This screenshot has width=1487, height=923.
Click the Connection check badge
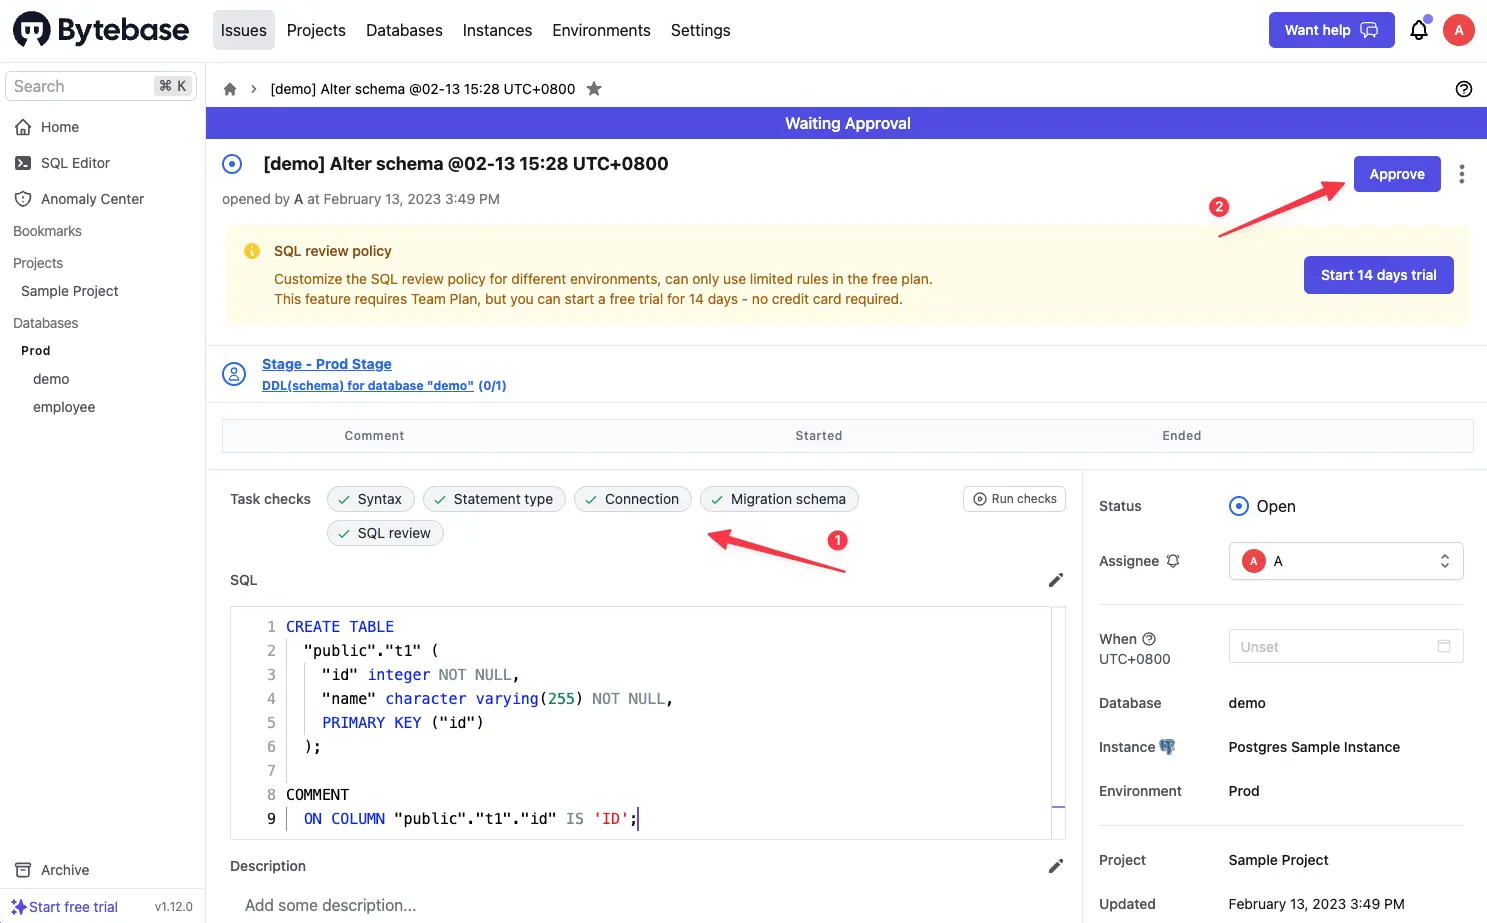(633, 499)
